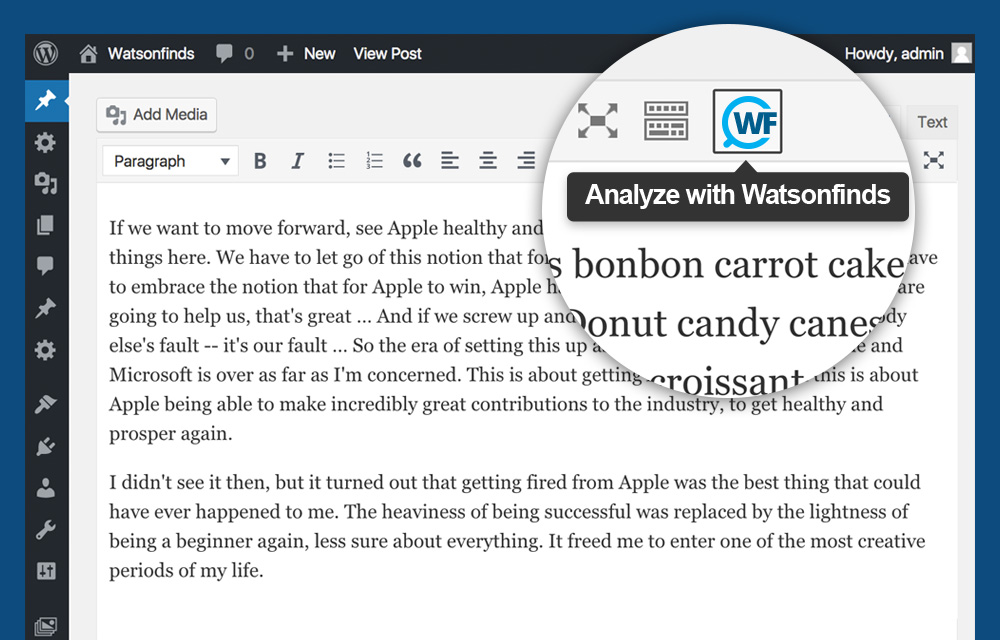The height and width of the screenshot is (640, 1000).
Task: Open the View Post link
Action: click(x=387, y=54)
